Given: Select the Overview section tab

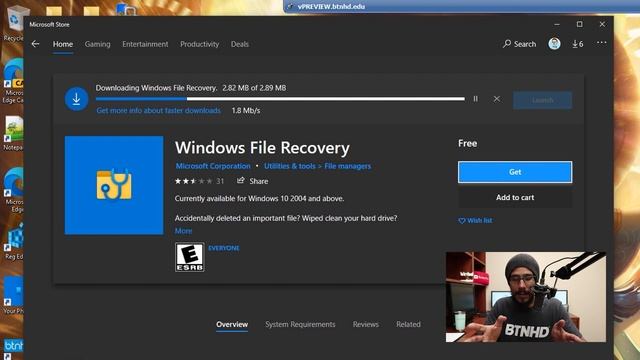Looking at the screenshot, I should (x=232, y=324).
